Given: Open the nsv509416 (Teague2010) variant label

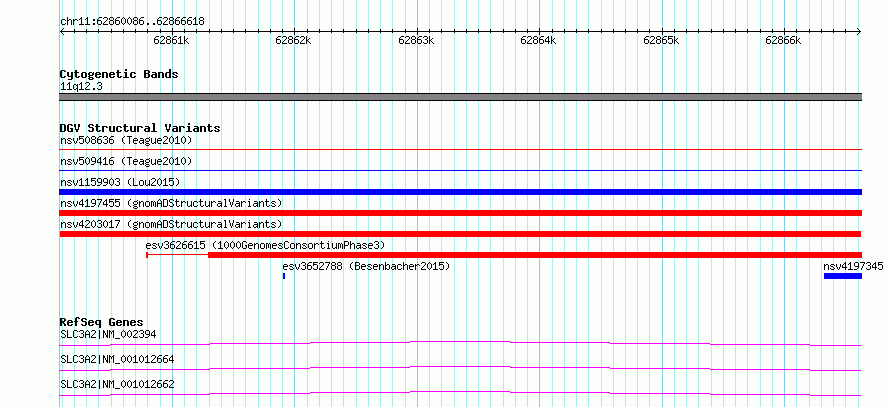Looking at the screenshot, I should [126, 162].
